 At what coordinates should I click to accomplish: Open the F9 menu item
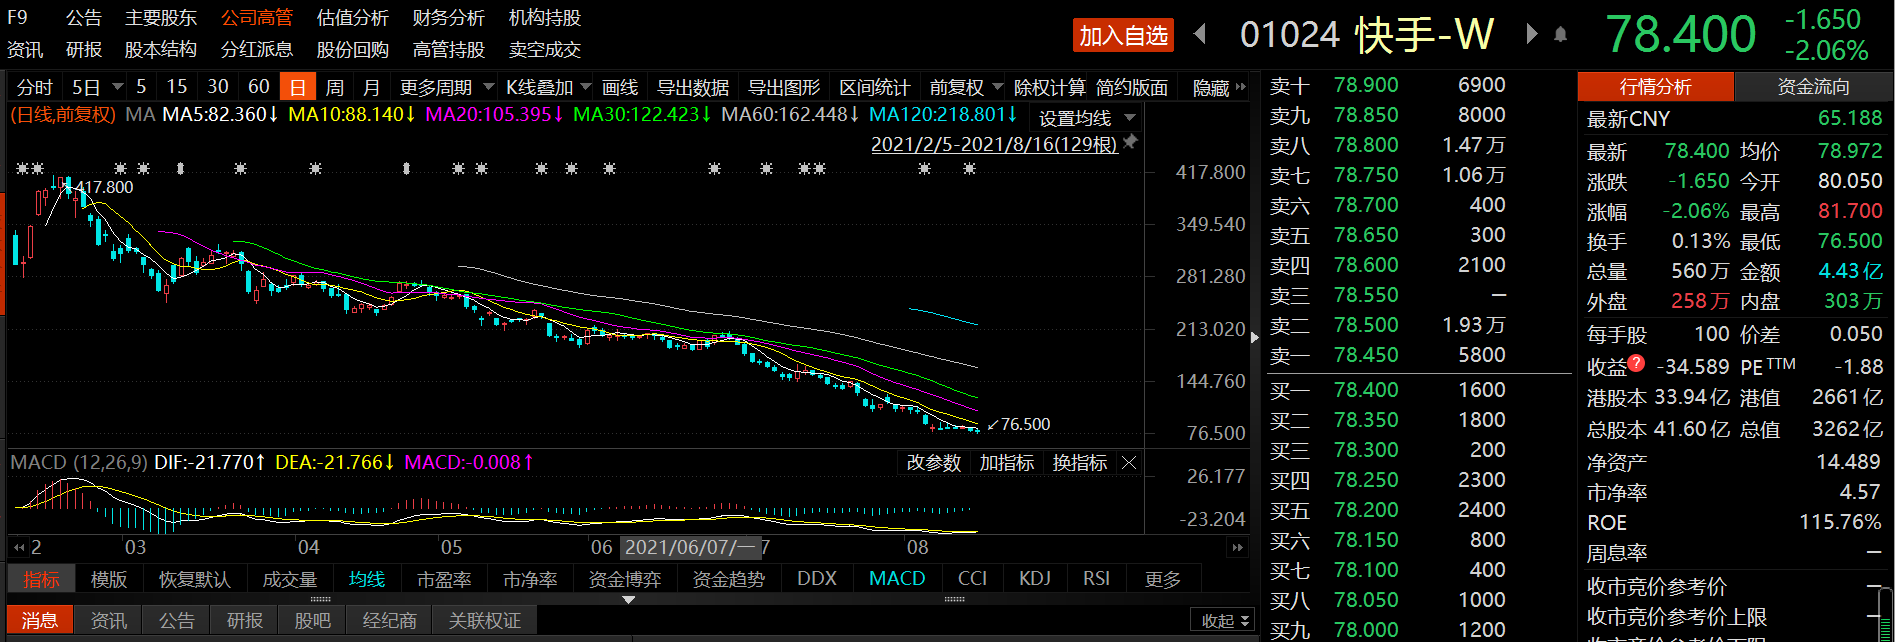coord(18,18)
